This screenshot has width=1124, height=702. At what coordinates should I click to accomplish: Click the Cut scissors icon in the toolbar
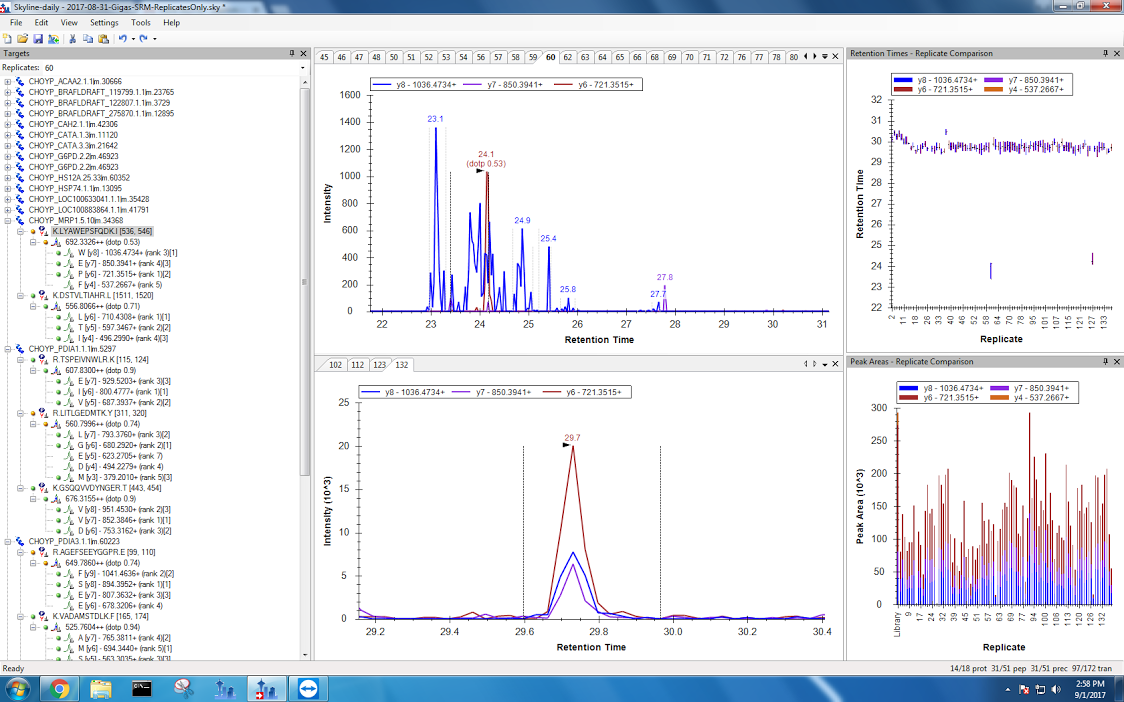73,38
